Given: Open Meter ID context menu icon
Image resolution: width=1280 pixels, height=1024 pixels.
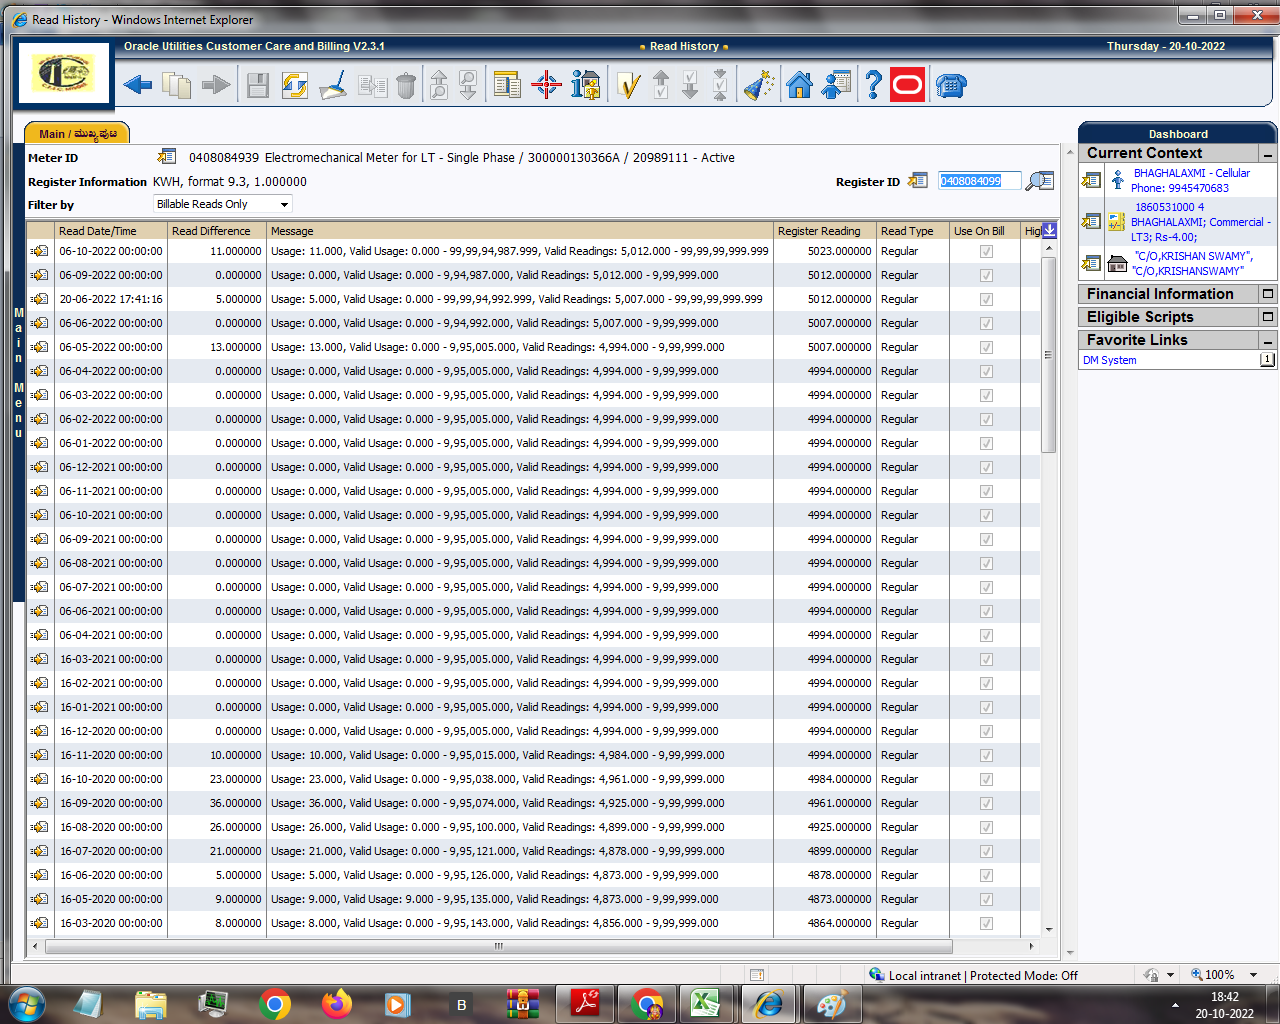Looking at the screenshot, I should point(167,157).
